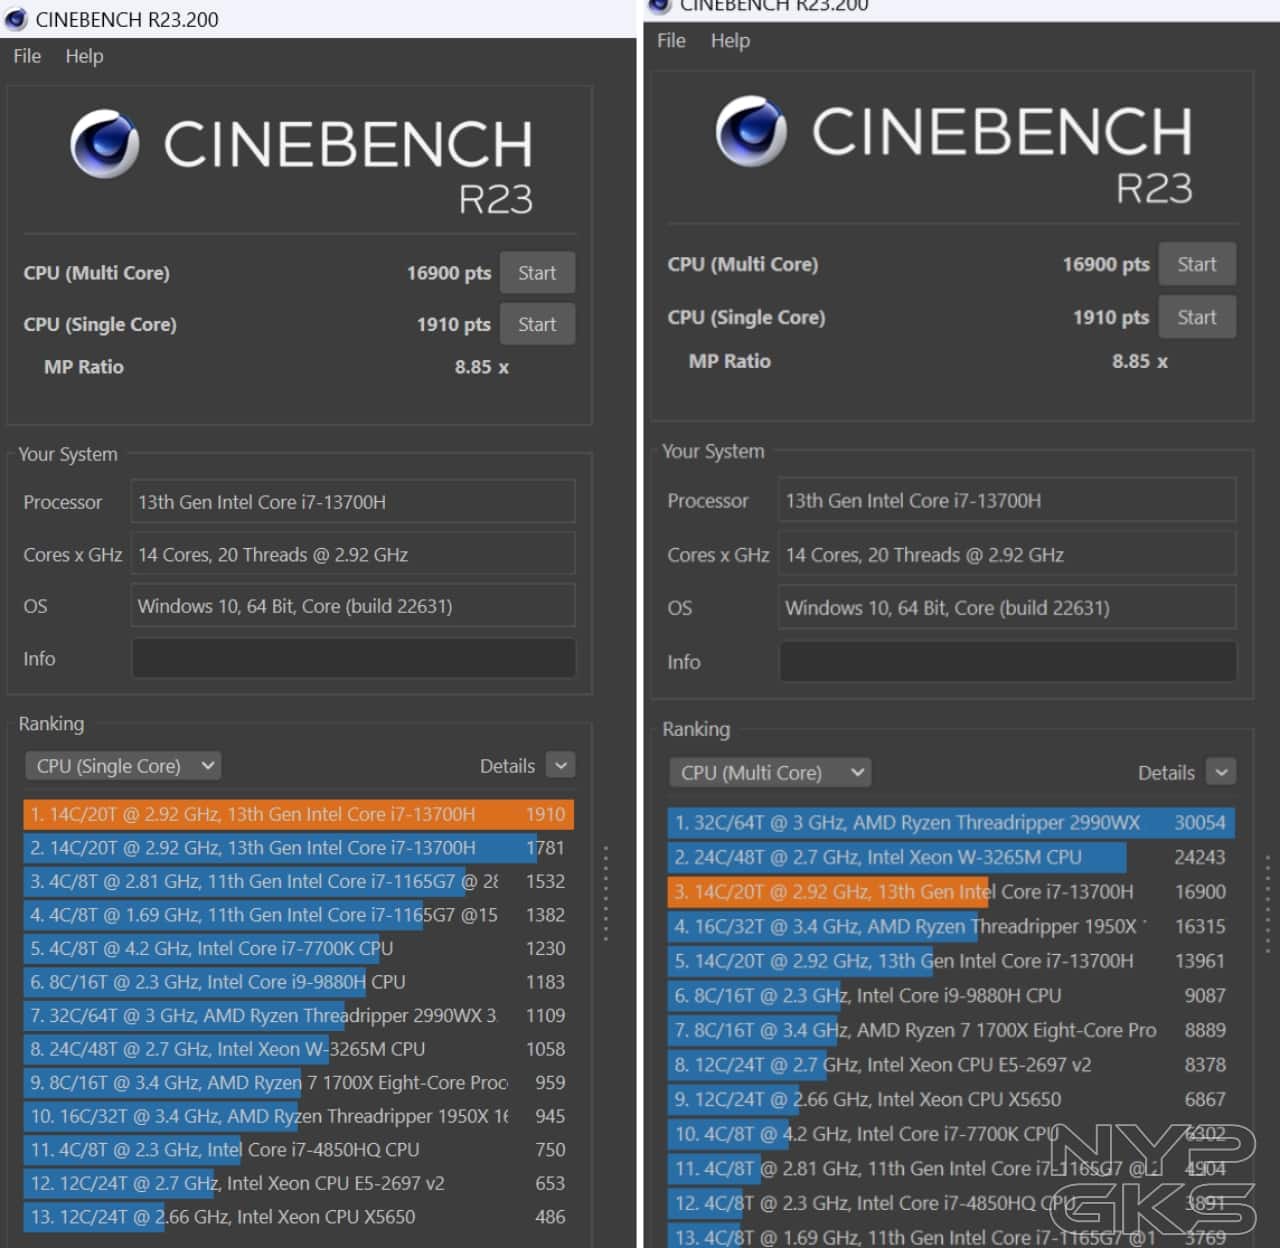Select the Xeon E5-2697 v2 row scoring 8378
This screenshot has width=1280, height=1248.
click(x=951, y=1065)
